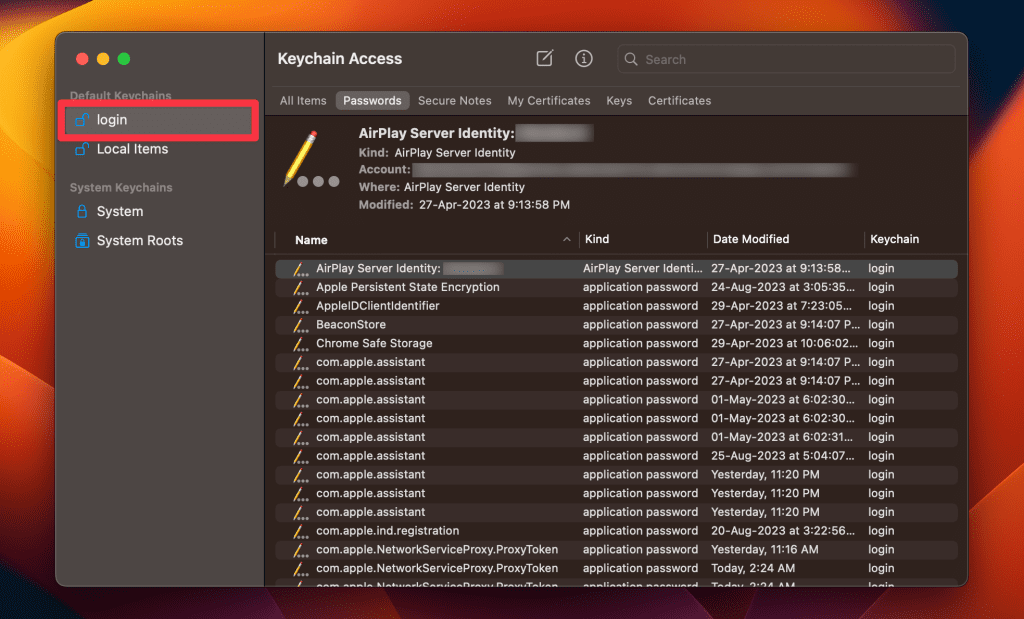Screen dimensions: 1024x619
Task: Click the create new keychain item icon
Action: pyautogui.click(x=544, y=59)
